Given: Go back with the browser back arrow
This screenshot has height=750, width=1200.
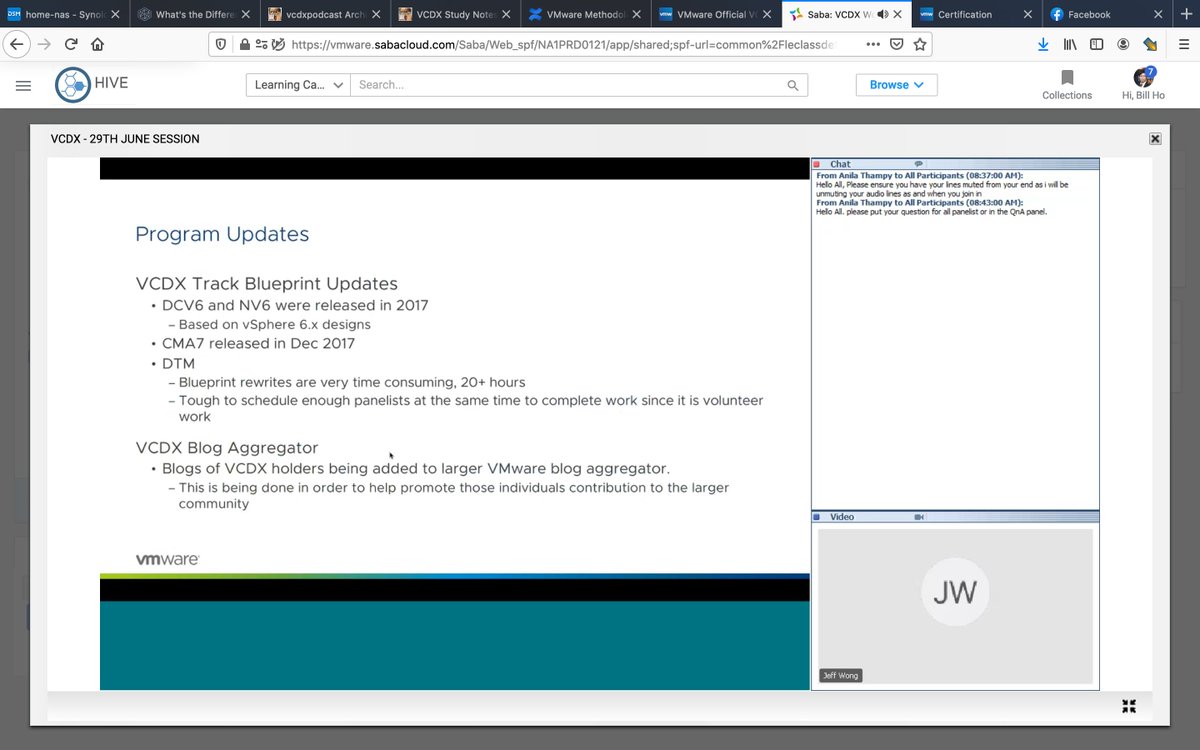Looking at the screenshot, I should pos(17,44).
